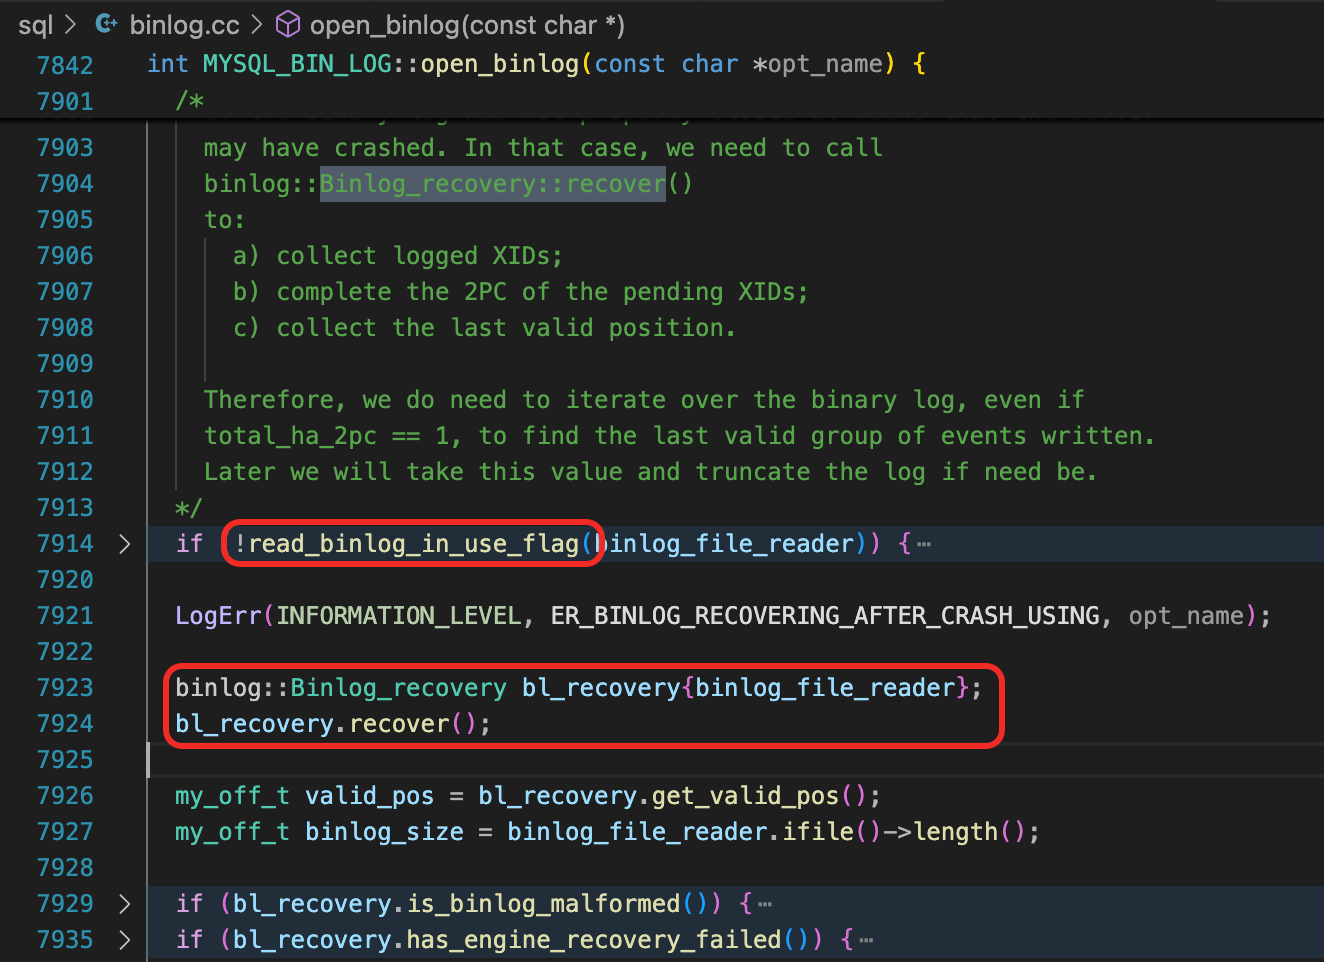This screenshot has width=1324, height=962.
Task: Click line number 7923 in the gutter
Action: click(65, 688)
